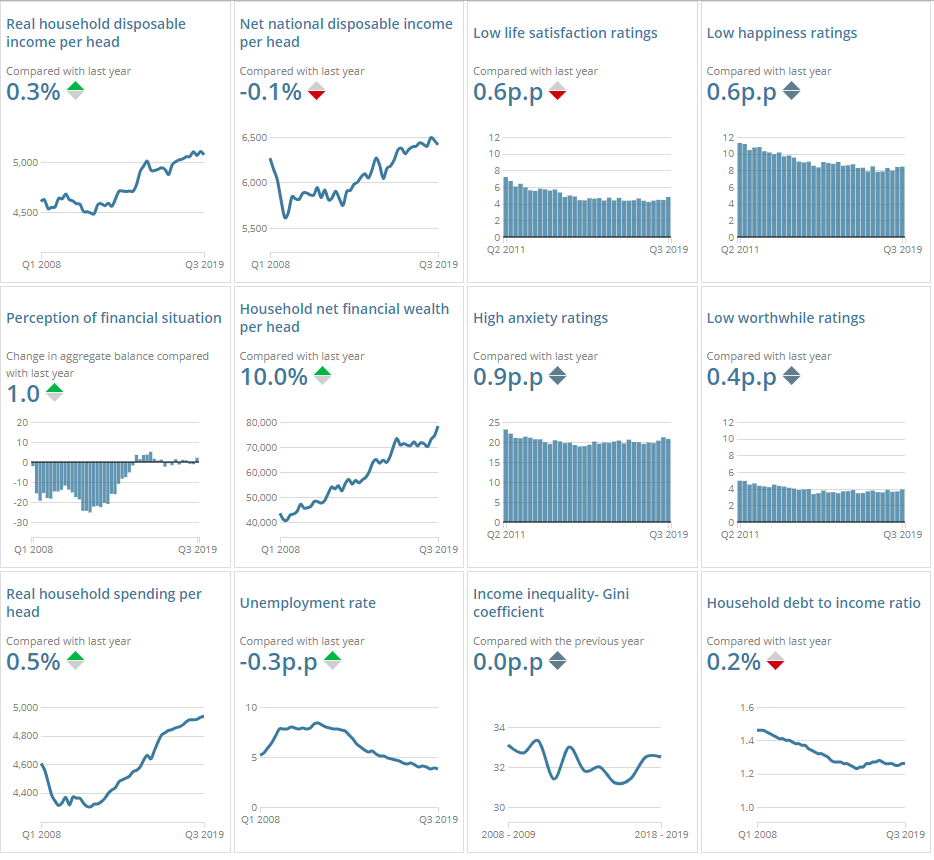Open the Household debt to income ratio title
934x860 pixels.
(x=813, y=603)
